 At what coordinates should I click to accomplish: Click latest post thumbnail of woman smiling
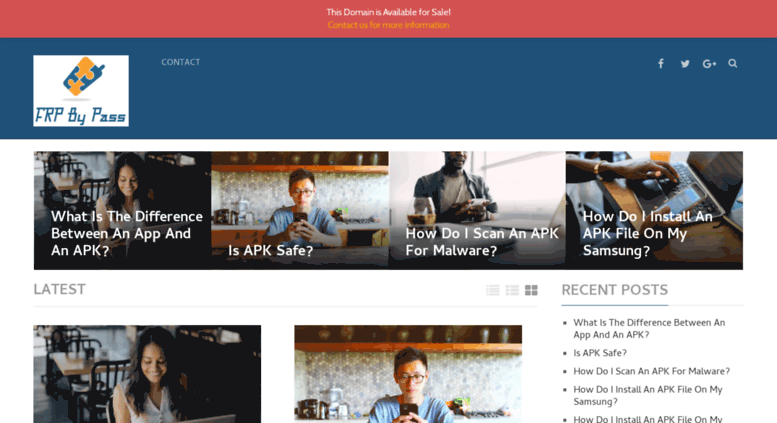click(147, 374)
